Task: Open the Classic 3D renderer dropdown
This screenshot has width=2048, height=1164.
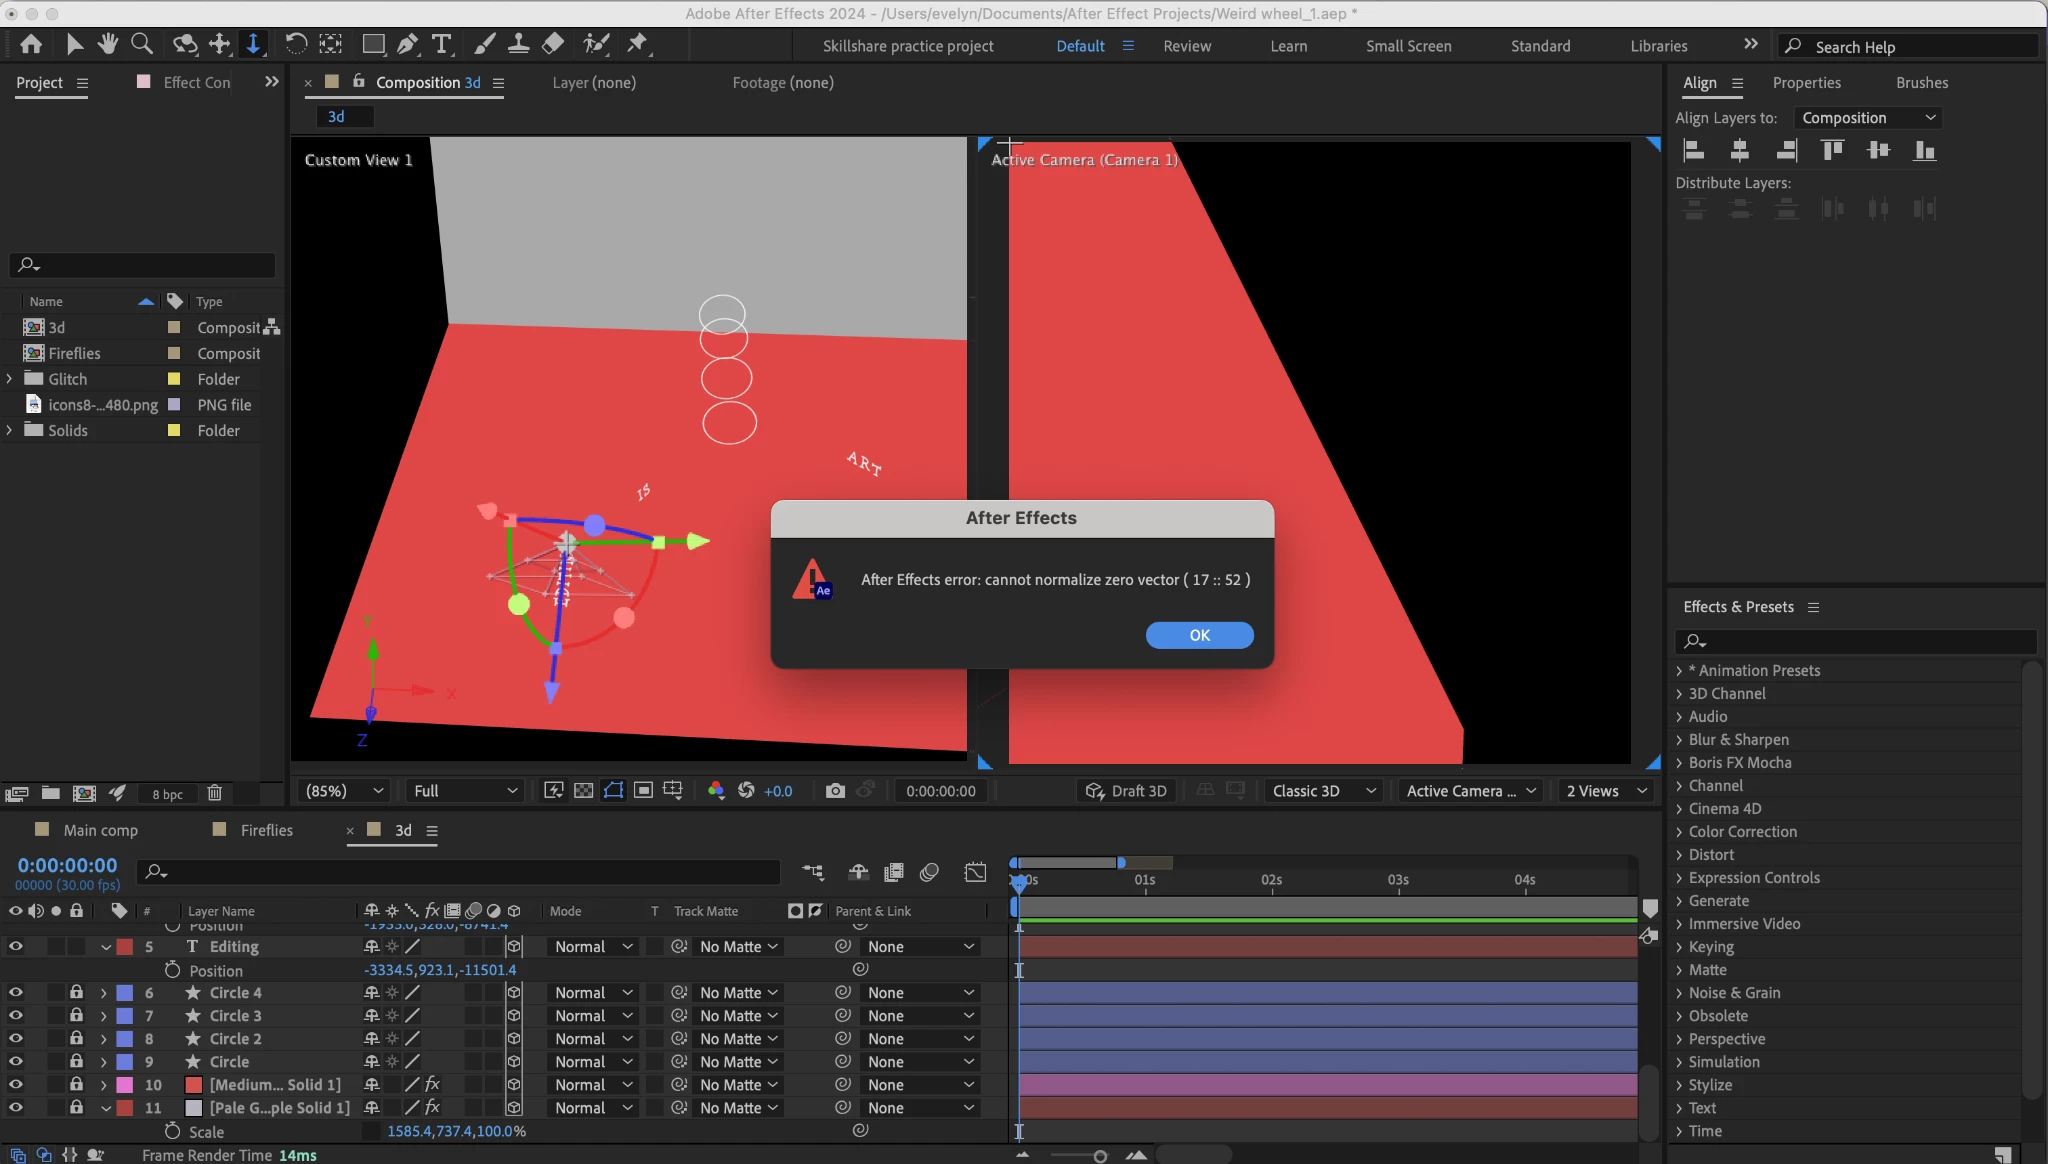Action: click(x=1323, y=791)
